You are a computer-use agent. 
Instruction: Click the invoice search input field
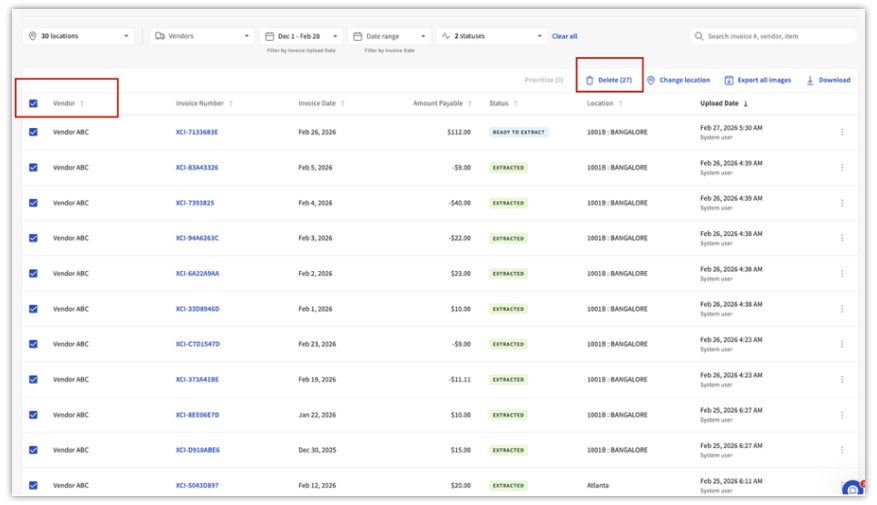(x=775, y=36)
